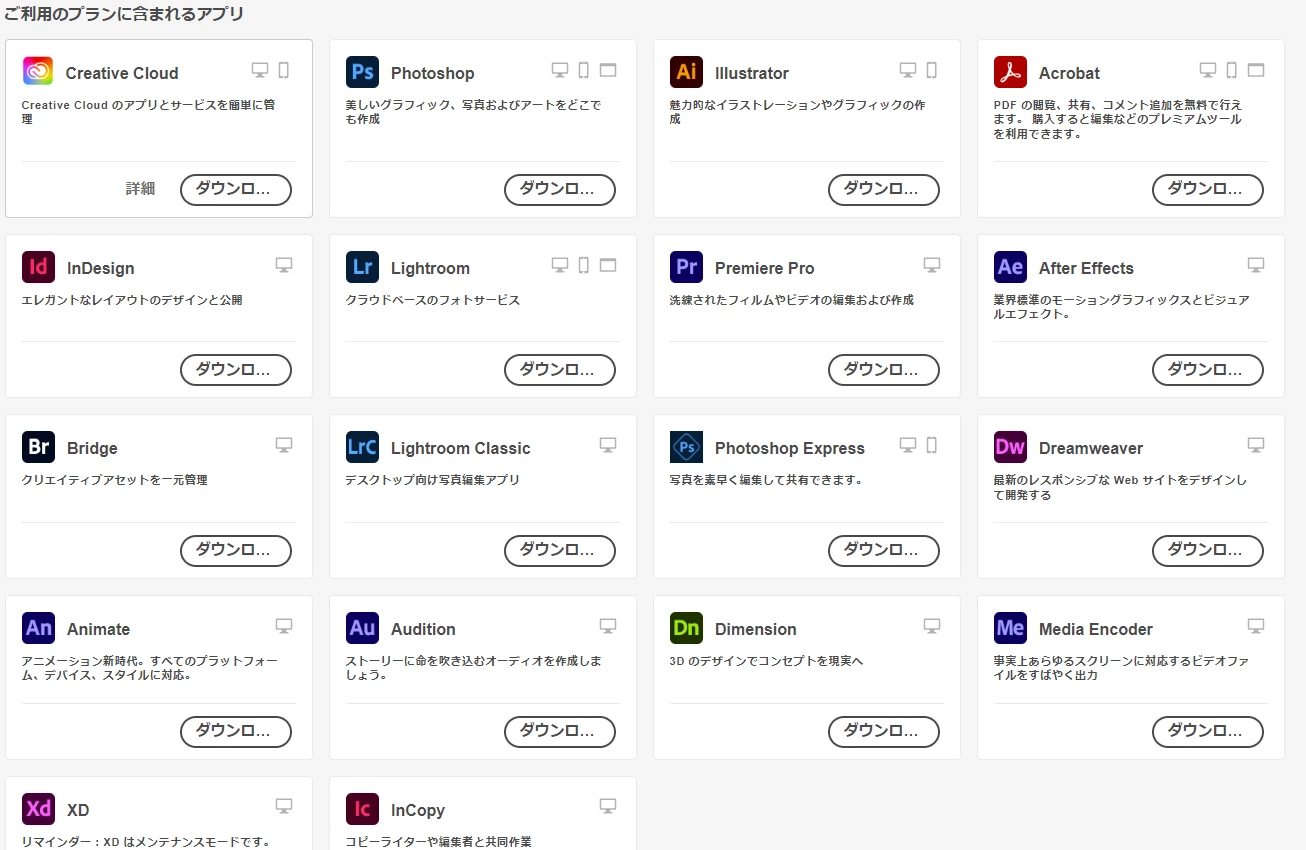The height and width of the screenshot is (850, 1306).
Task: Download Acrobat
Action: click(1208, 190)
